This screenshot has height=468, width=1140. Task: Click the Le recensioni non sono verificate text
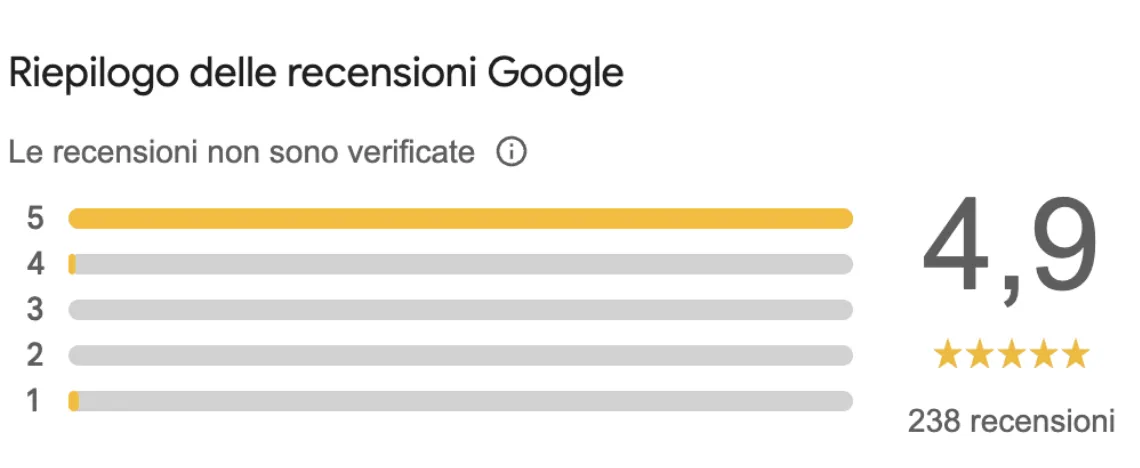tap(241, 153)
